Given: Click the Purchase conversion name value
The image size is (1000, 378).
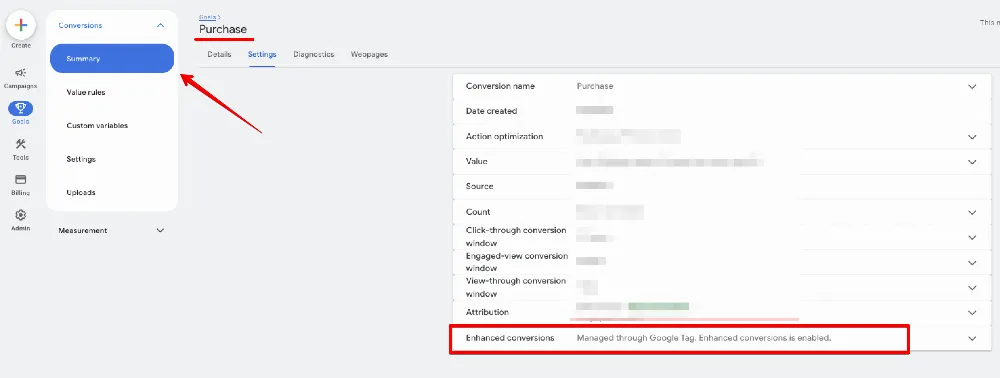Looking at the screenshot, I should (x=595, y=86).
